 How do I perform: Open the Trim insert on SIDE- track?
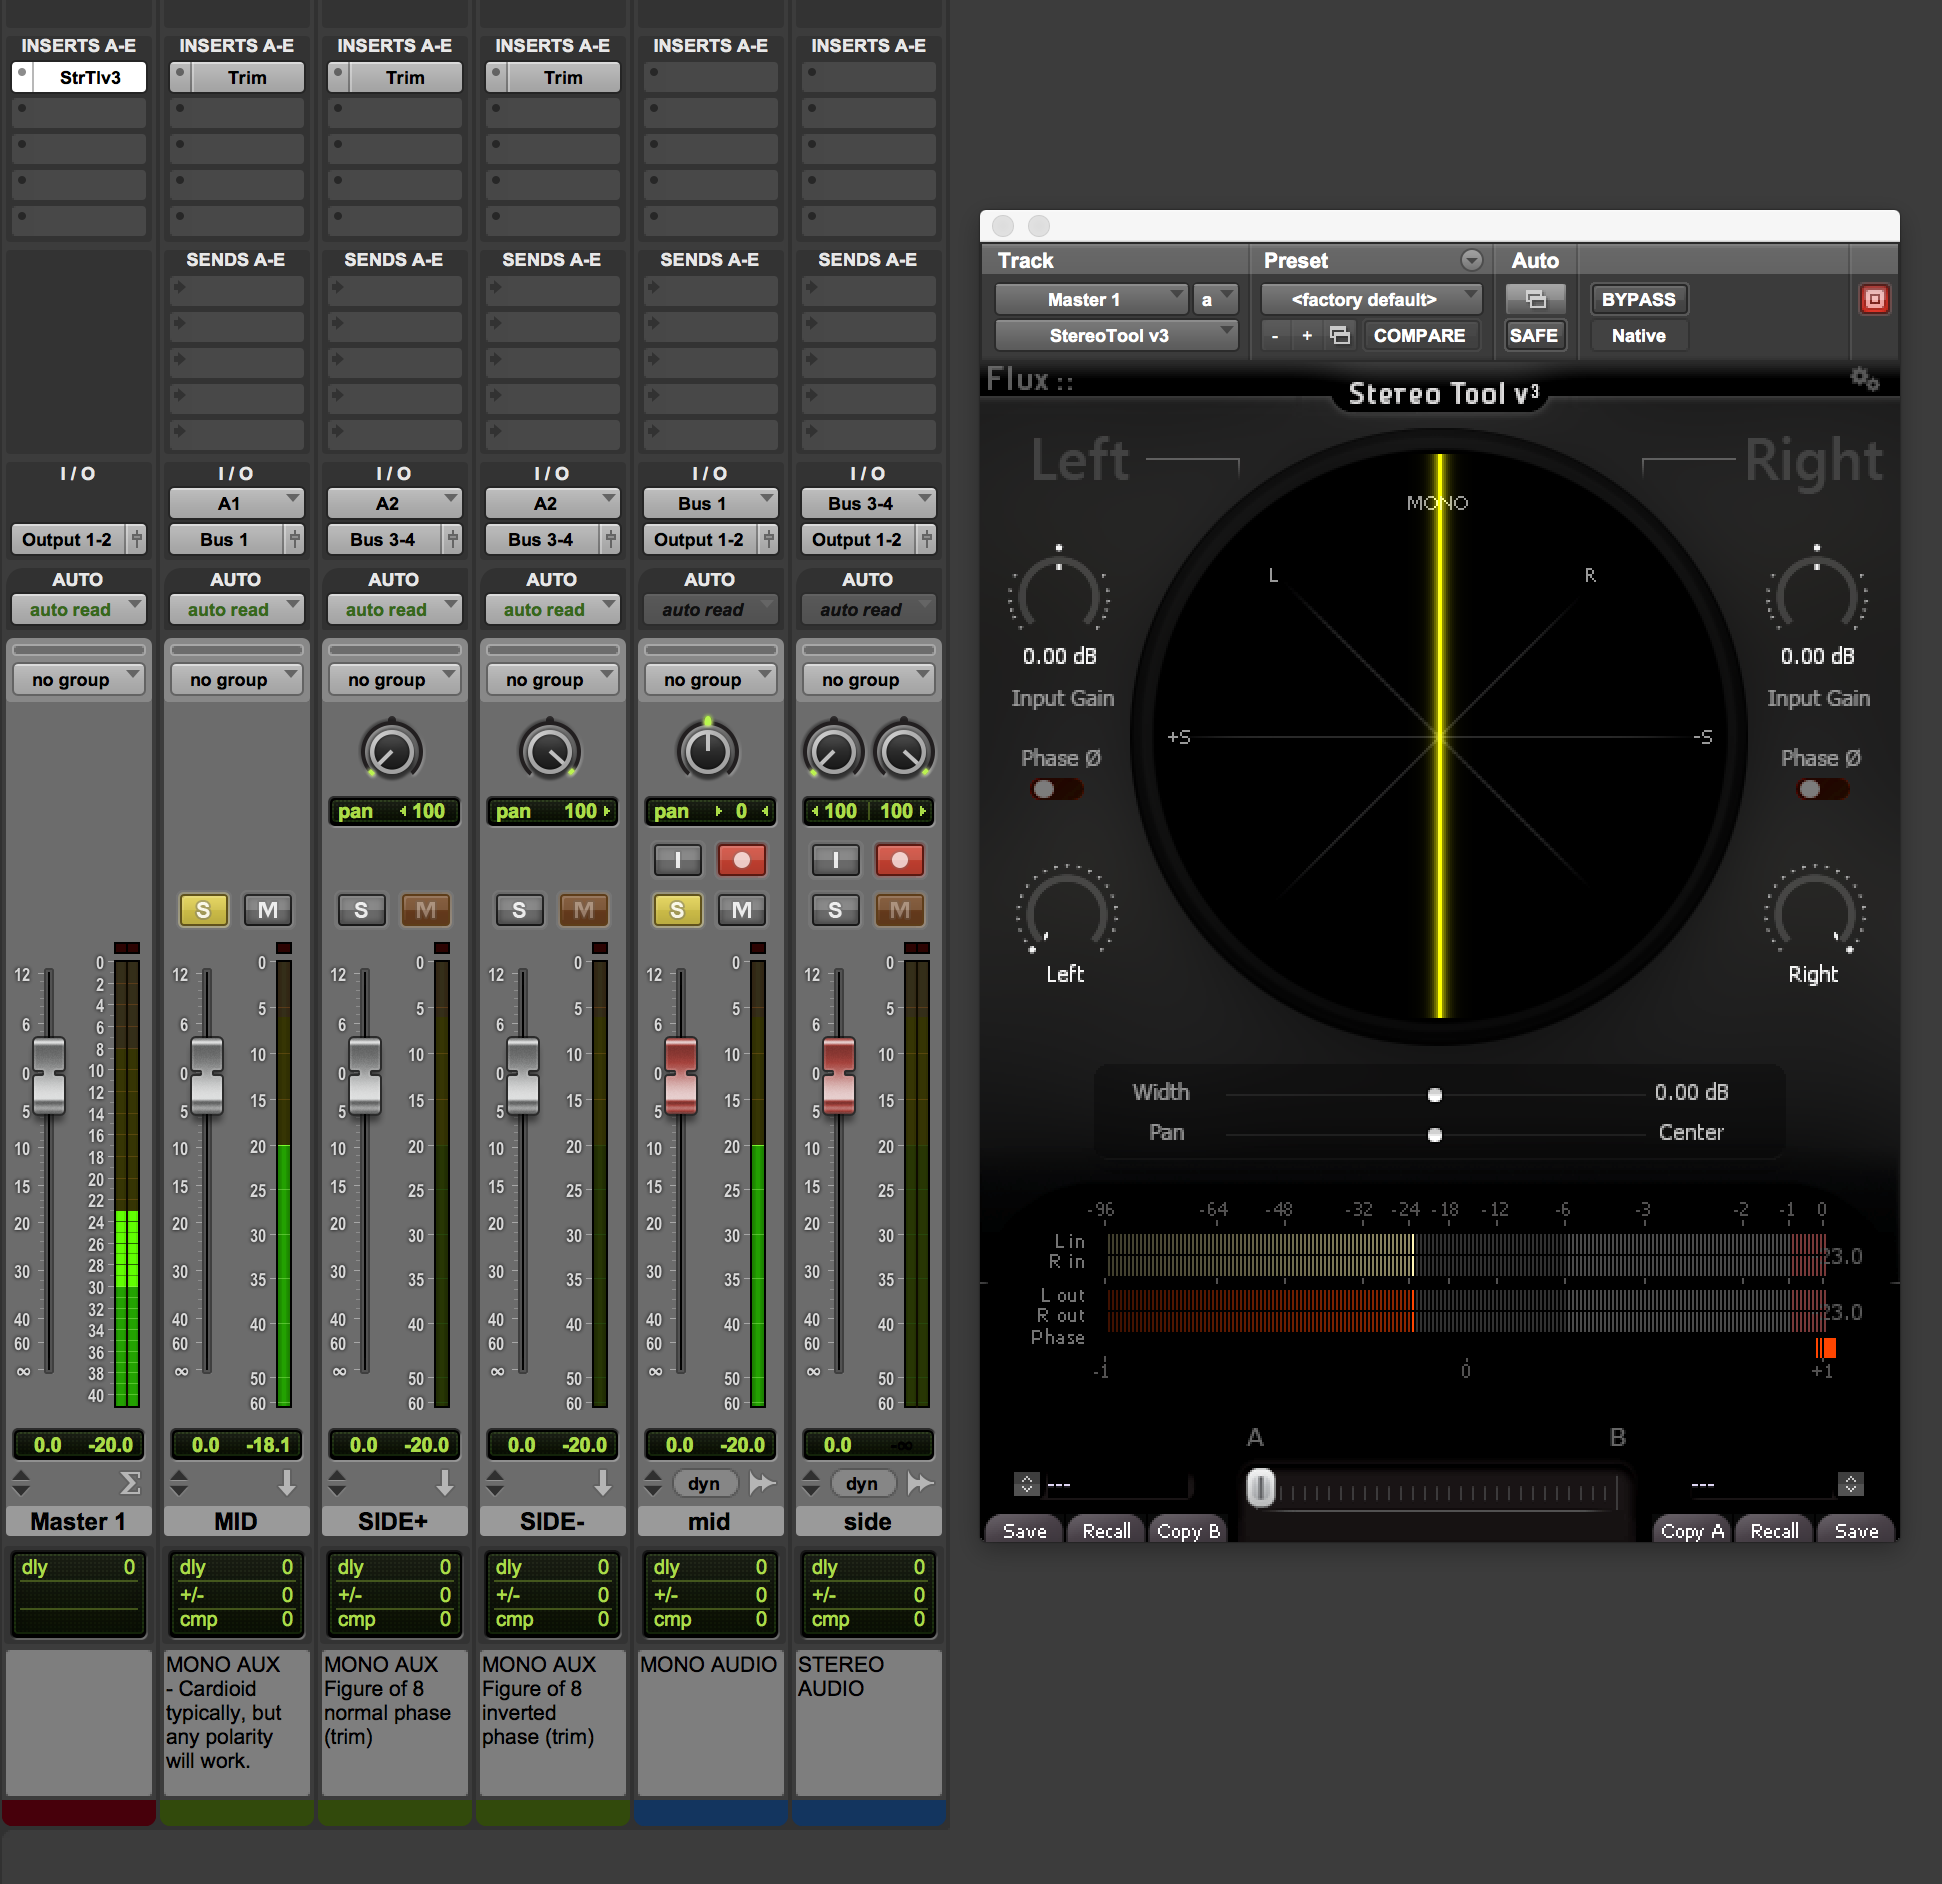click(563, 77)
